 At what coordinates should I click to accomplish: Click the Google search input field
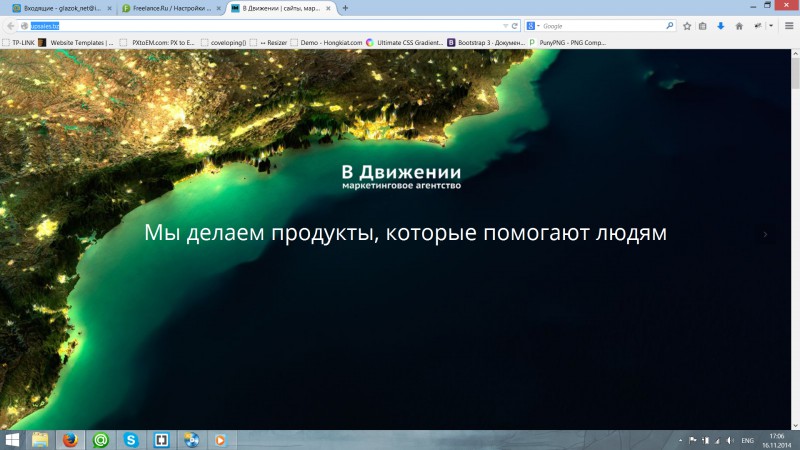[x=602, y=26]
